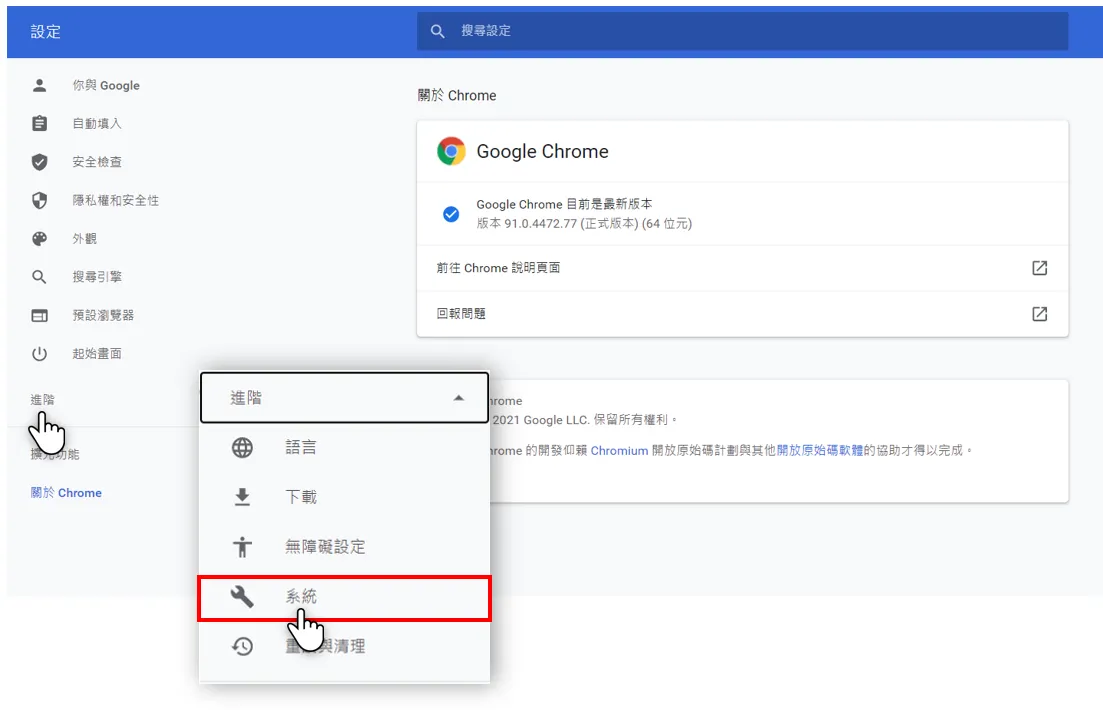Click the blue update check mark icon
This screenshot has height=710, width=1103.
pyautogui.click(x=451, y=214)
